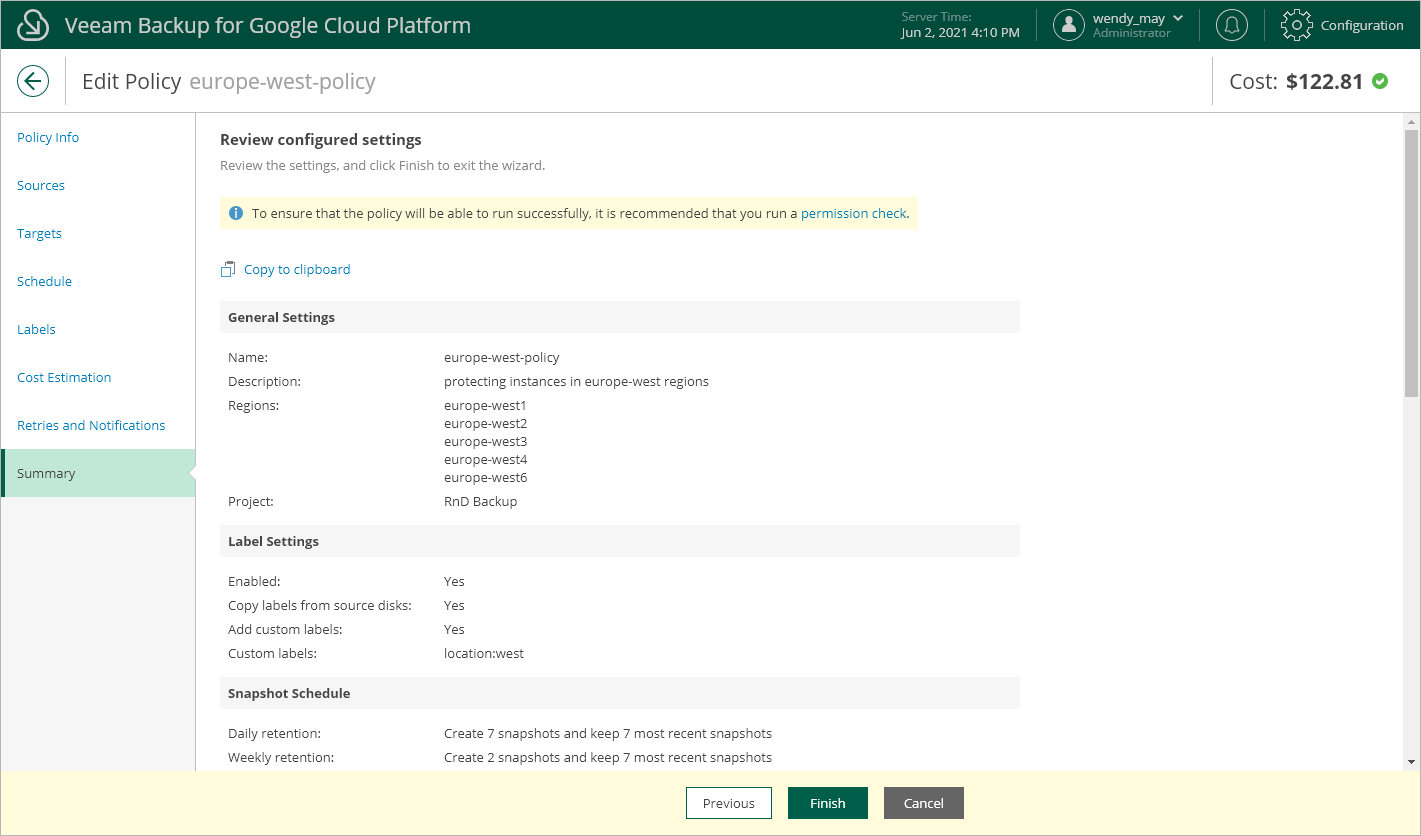This screenshot has width=1421, height=836.
Task: Click the Label Settings section header
Action: pyautogui.click(x=620, y=541)
